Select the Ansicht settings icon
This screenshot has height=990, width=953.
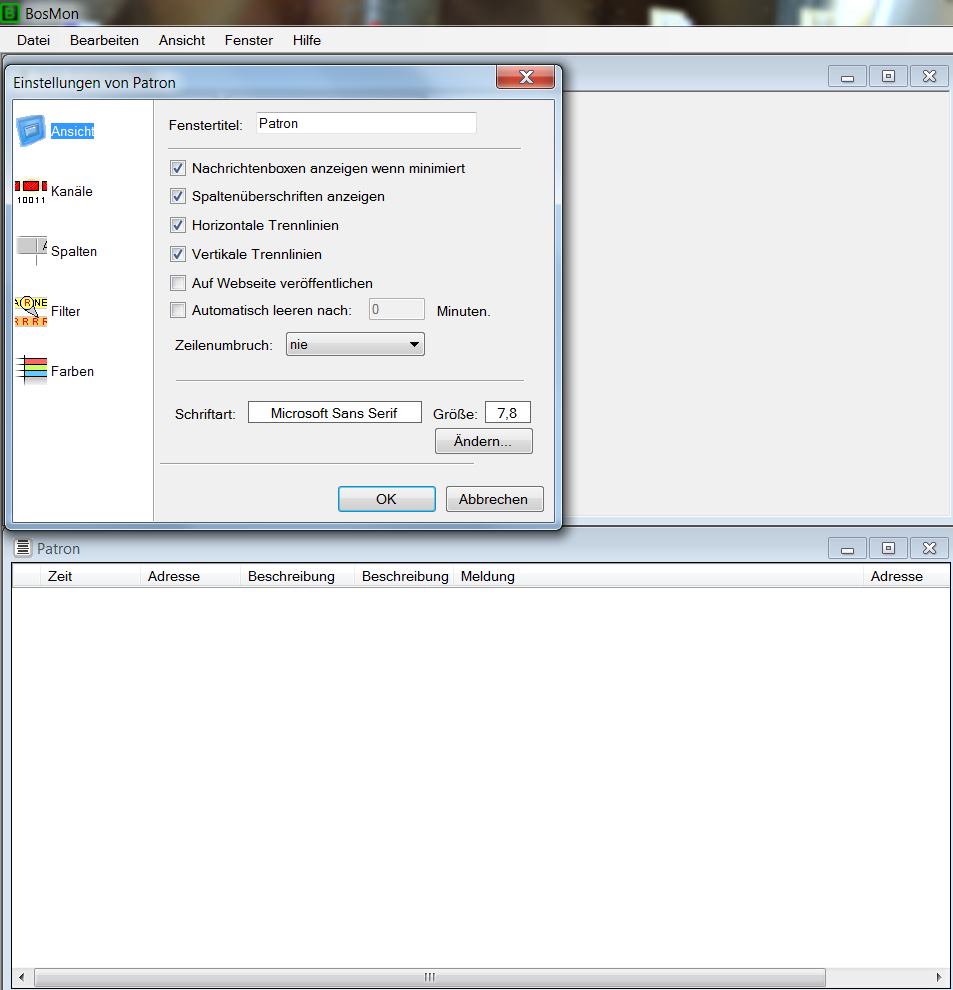32,131
